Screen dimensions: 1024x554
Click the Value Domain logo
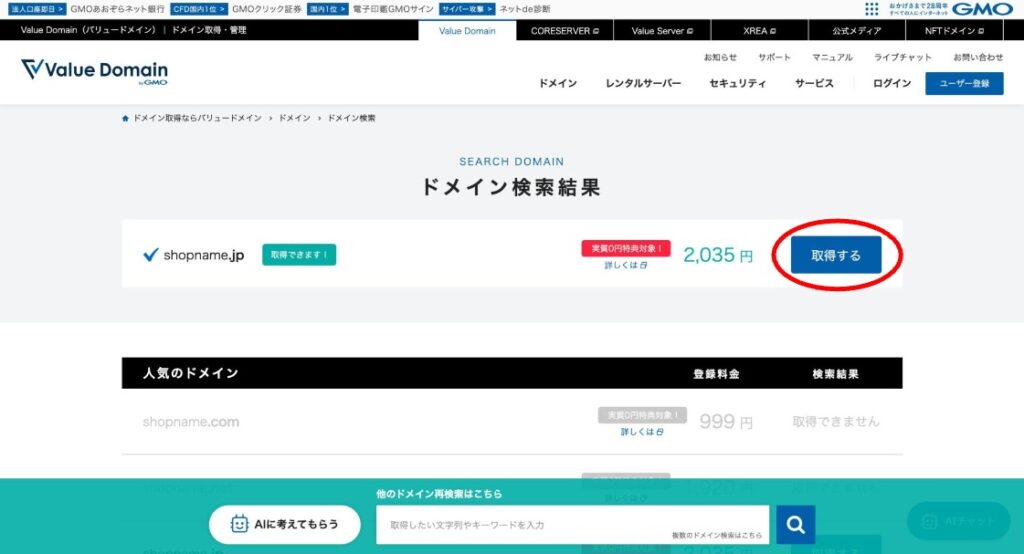pyautogui.click(x=94, y=71)
